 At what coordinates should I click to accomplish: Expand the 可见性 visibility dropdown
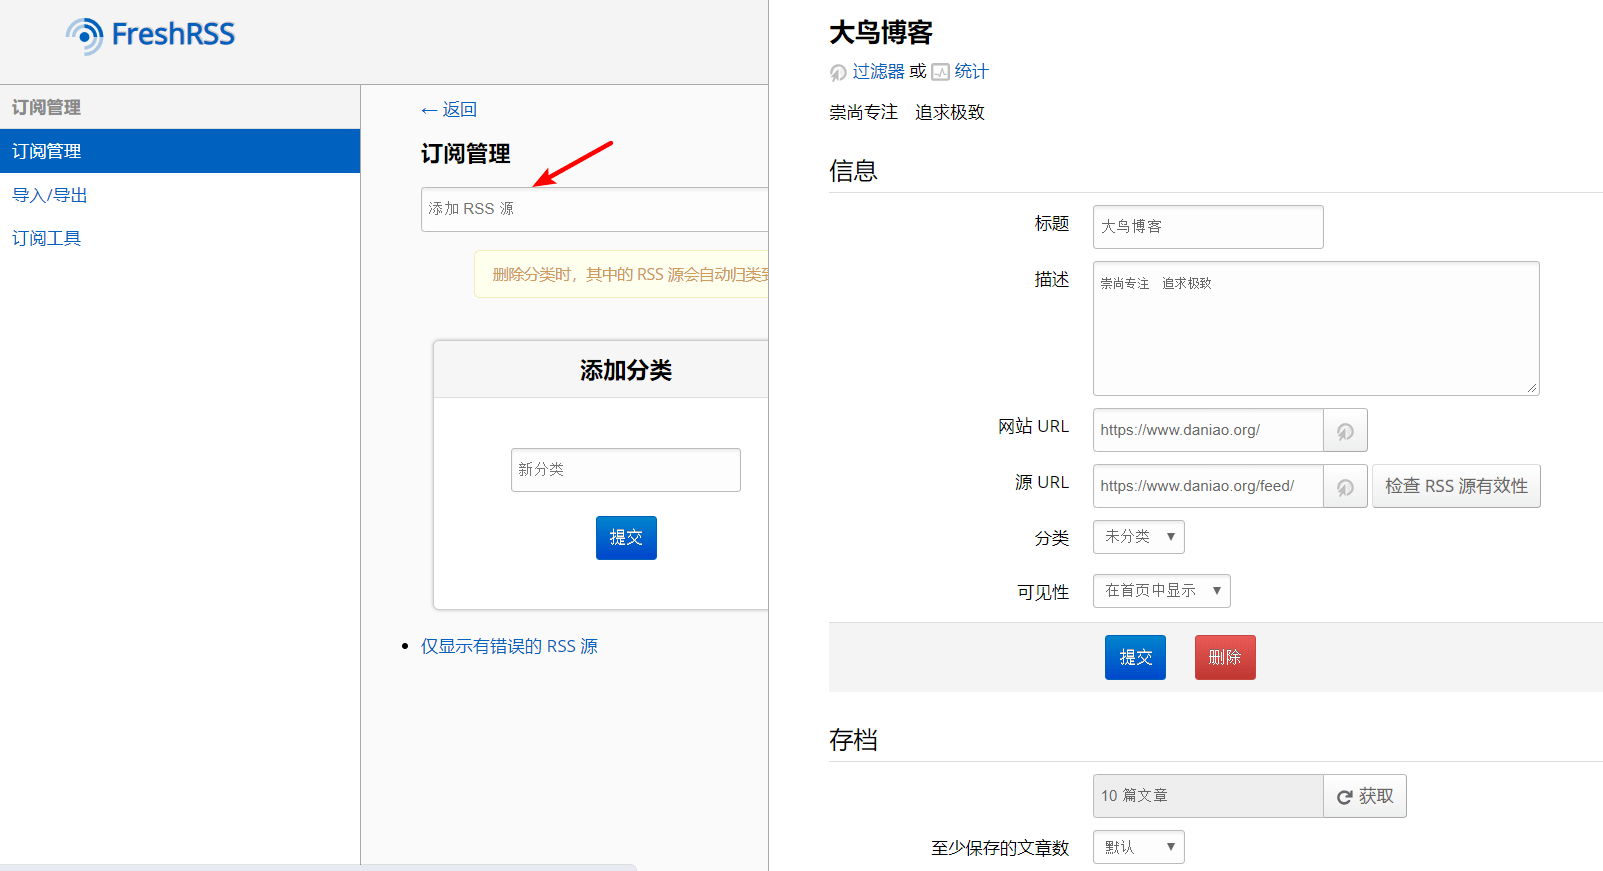1161,591
